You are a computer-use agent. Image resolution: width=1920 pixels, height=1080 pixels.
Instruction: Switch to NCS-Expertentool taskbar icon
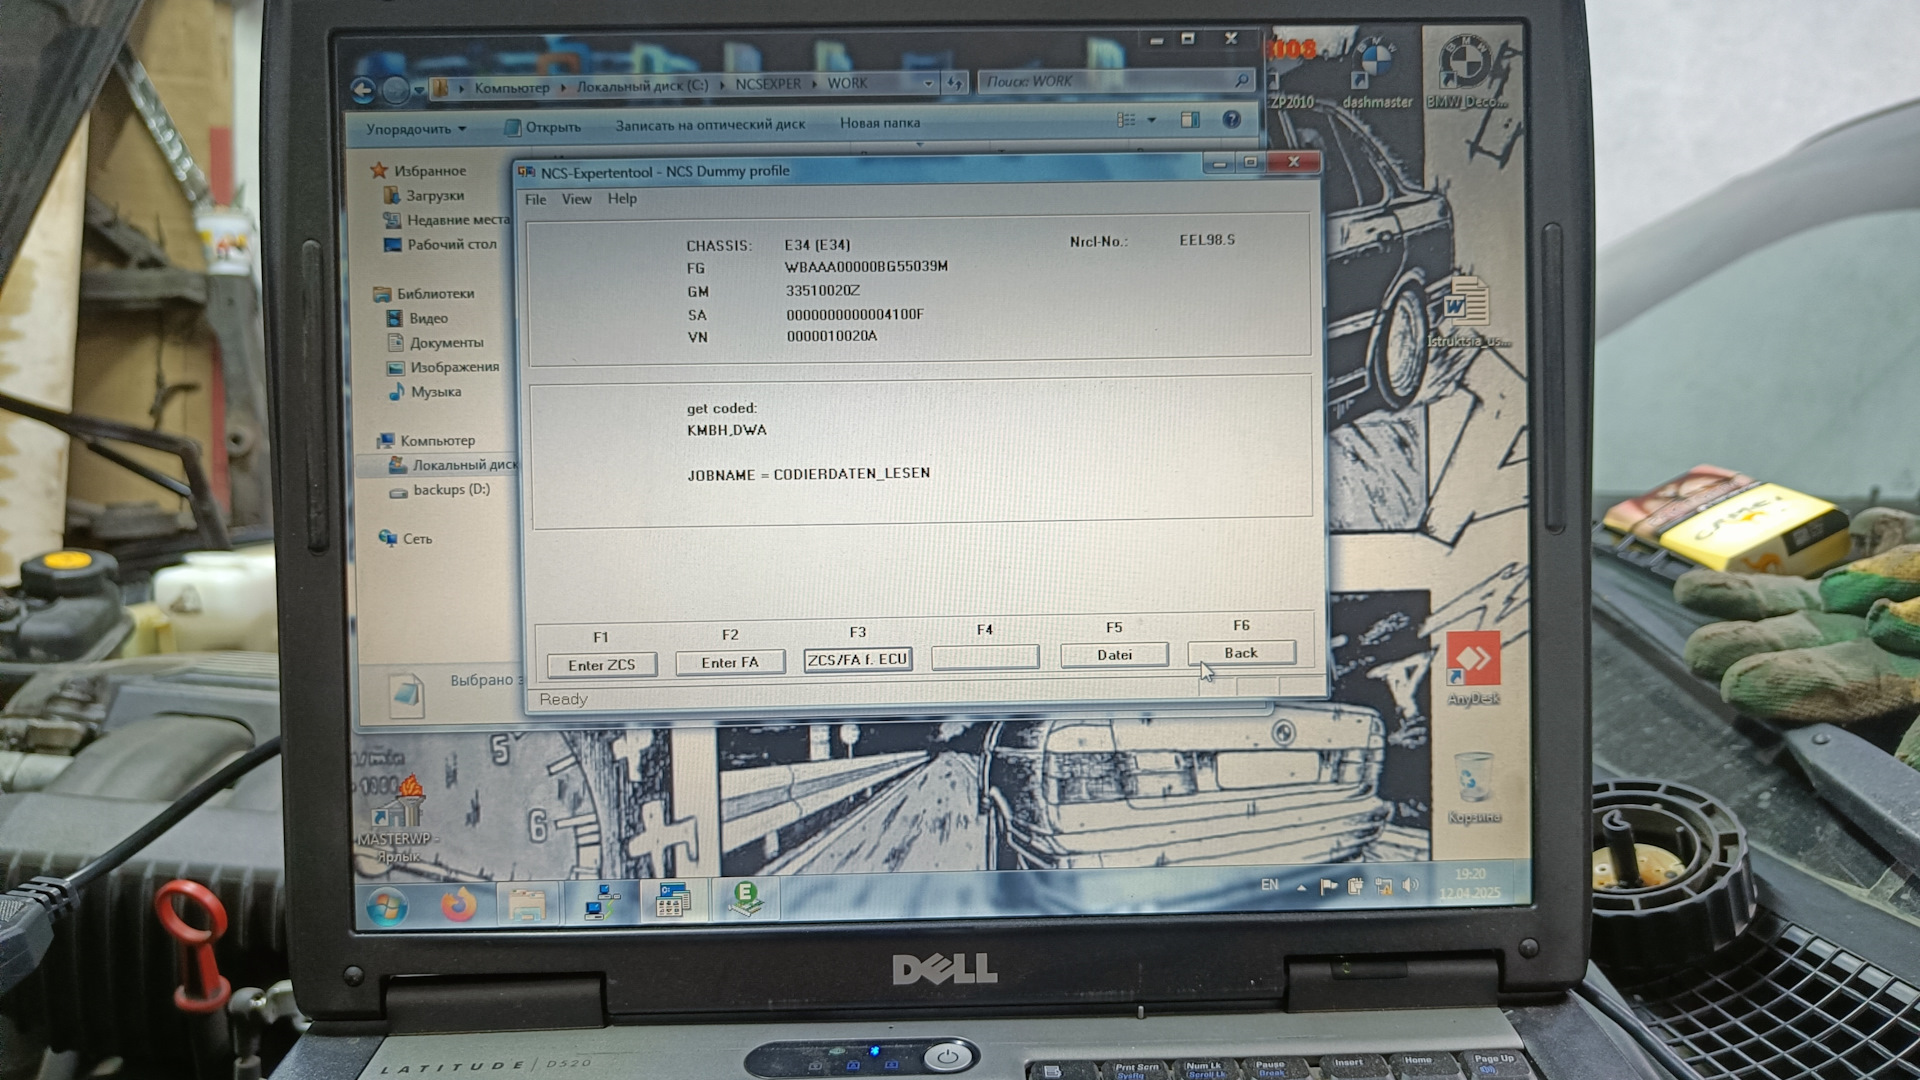coord(672,901)
